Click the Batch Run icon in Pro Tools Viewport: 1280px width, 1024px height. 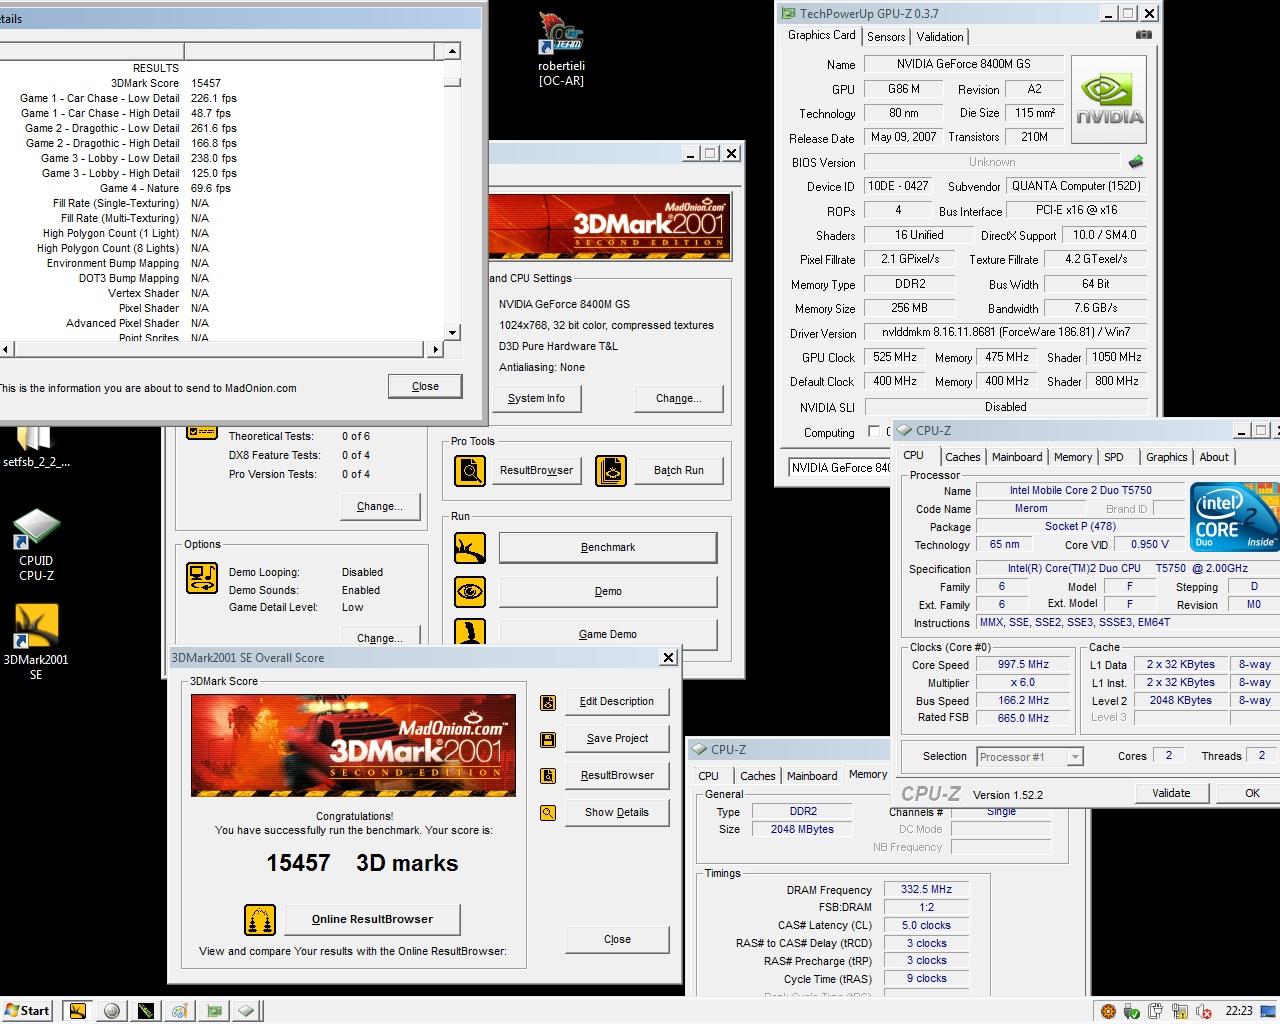click(x=610, y=470)
